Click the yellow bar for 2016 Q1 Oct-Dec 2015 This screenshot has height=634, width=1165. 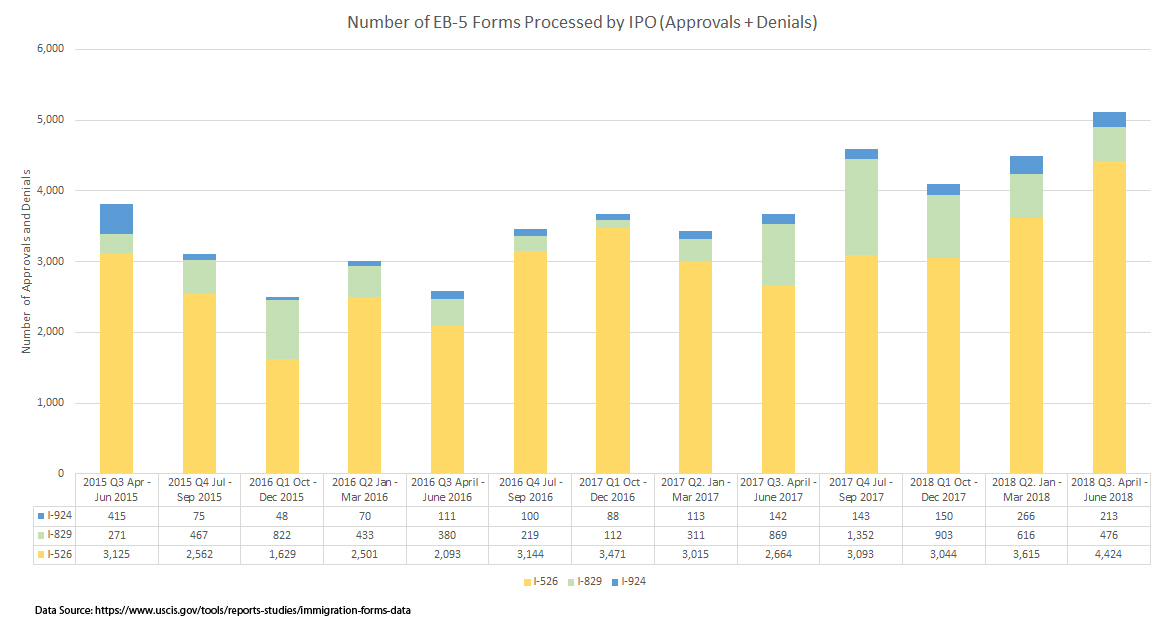click(x=281, y=415)
